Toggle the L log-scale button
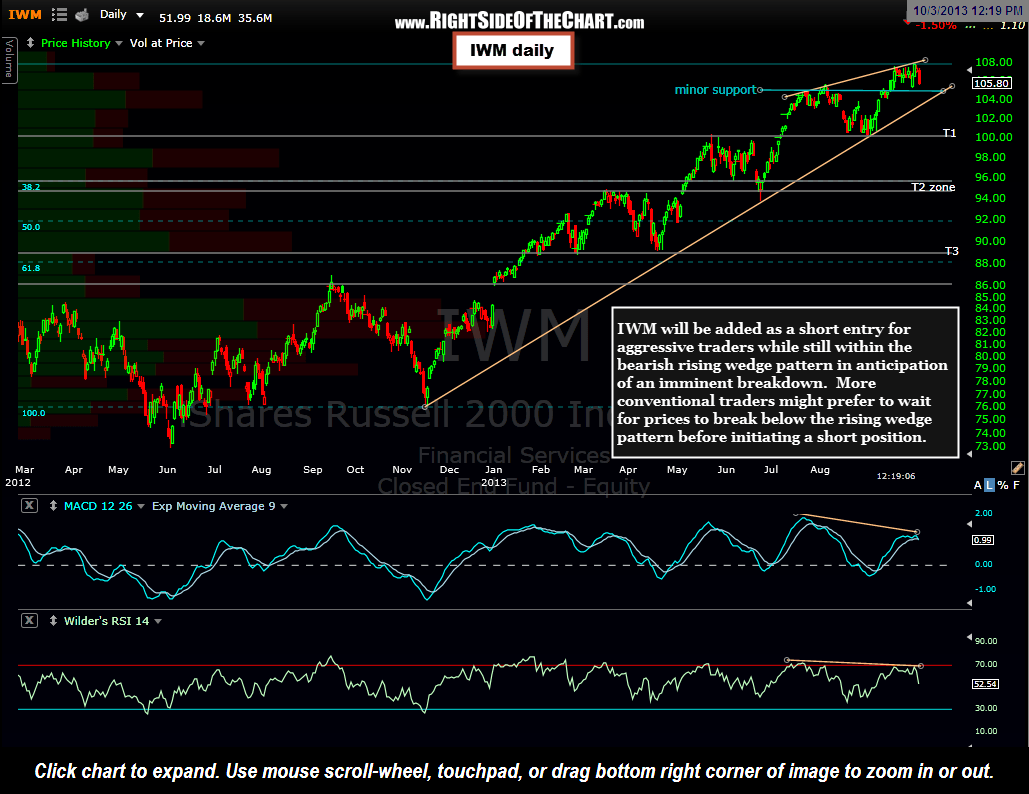 pos(990,485)
